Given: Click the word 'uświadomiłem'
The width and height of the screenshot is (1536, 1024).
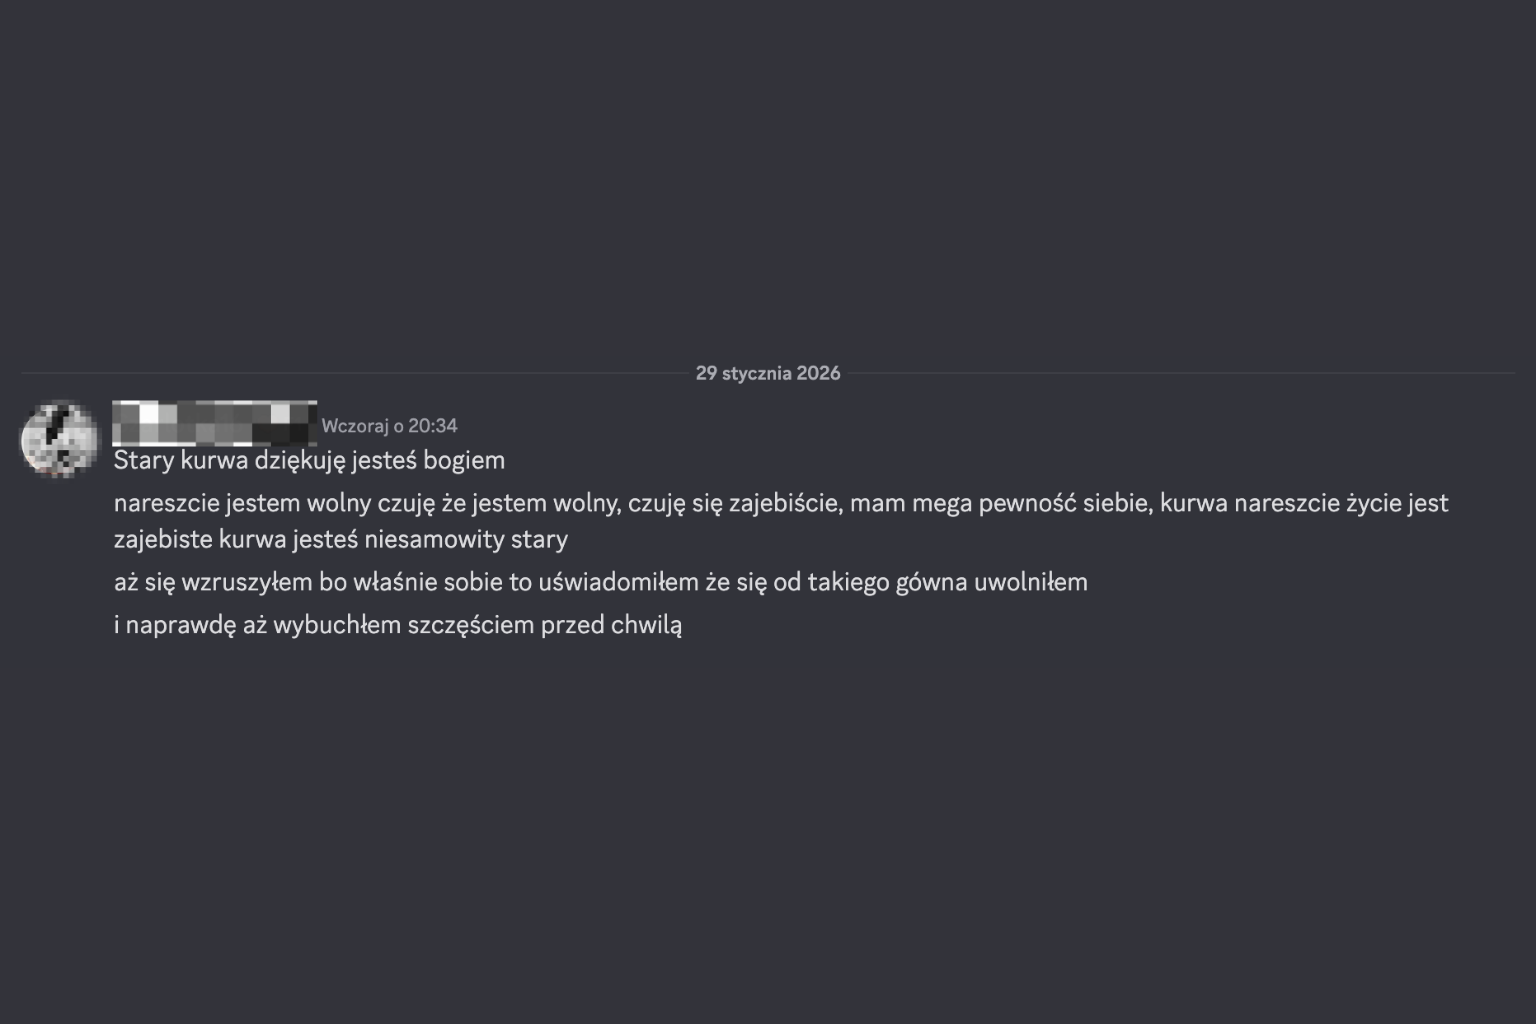Looking at the screenshot, I should (618, 582).
